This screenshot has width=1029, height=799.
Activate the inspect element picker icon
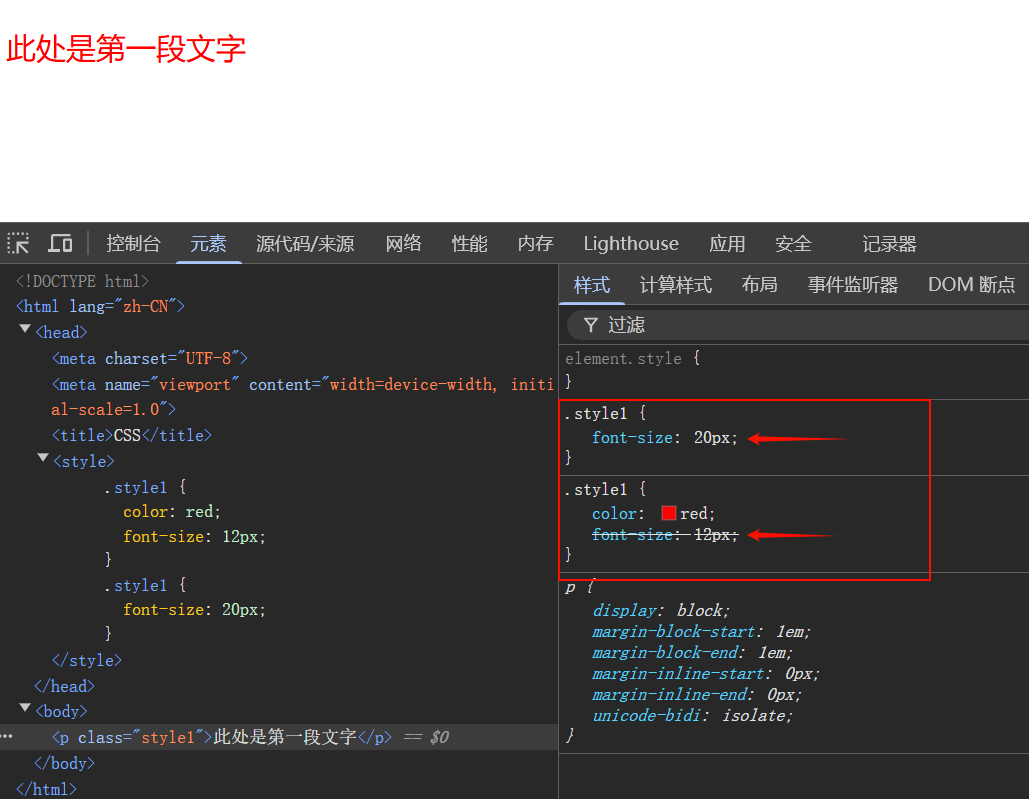[18, 243]
